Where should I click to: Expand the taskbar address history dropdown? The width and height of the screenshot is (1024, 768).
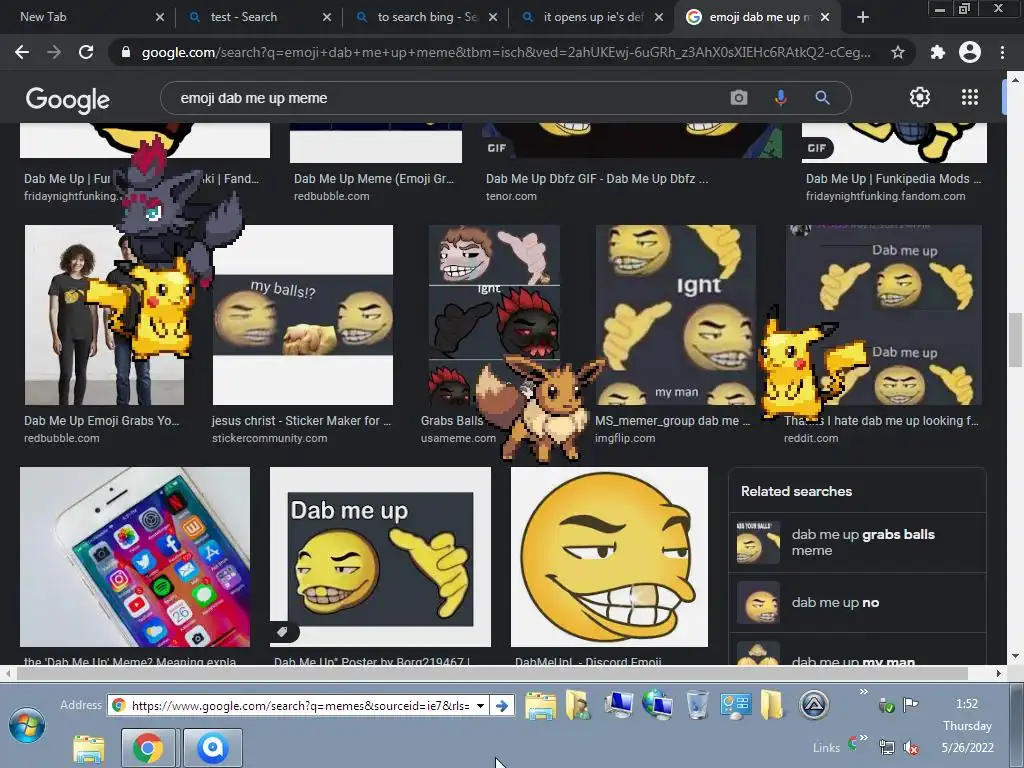[480, 705]
